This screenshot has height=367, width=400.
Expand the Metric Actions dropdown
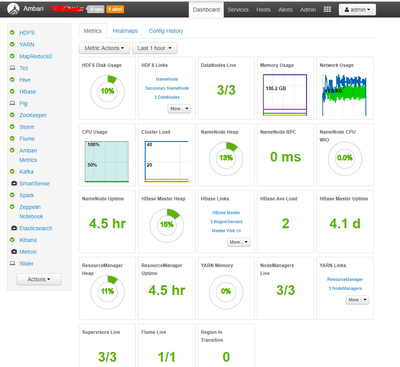(104, 48)
